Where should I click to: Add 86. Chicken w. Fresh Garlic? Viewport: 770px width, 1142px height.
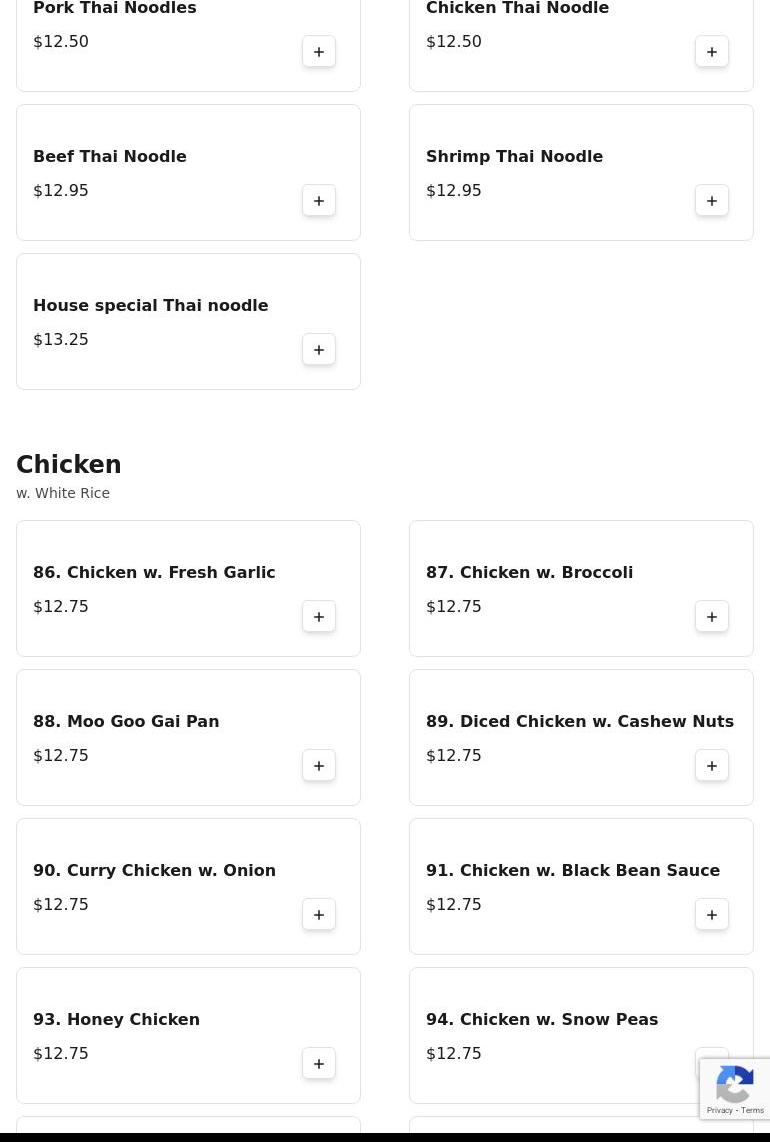319,617
